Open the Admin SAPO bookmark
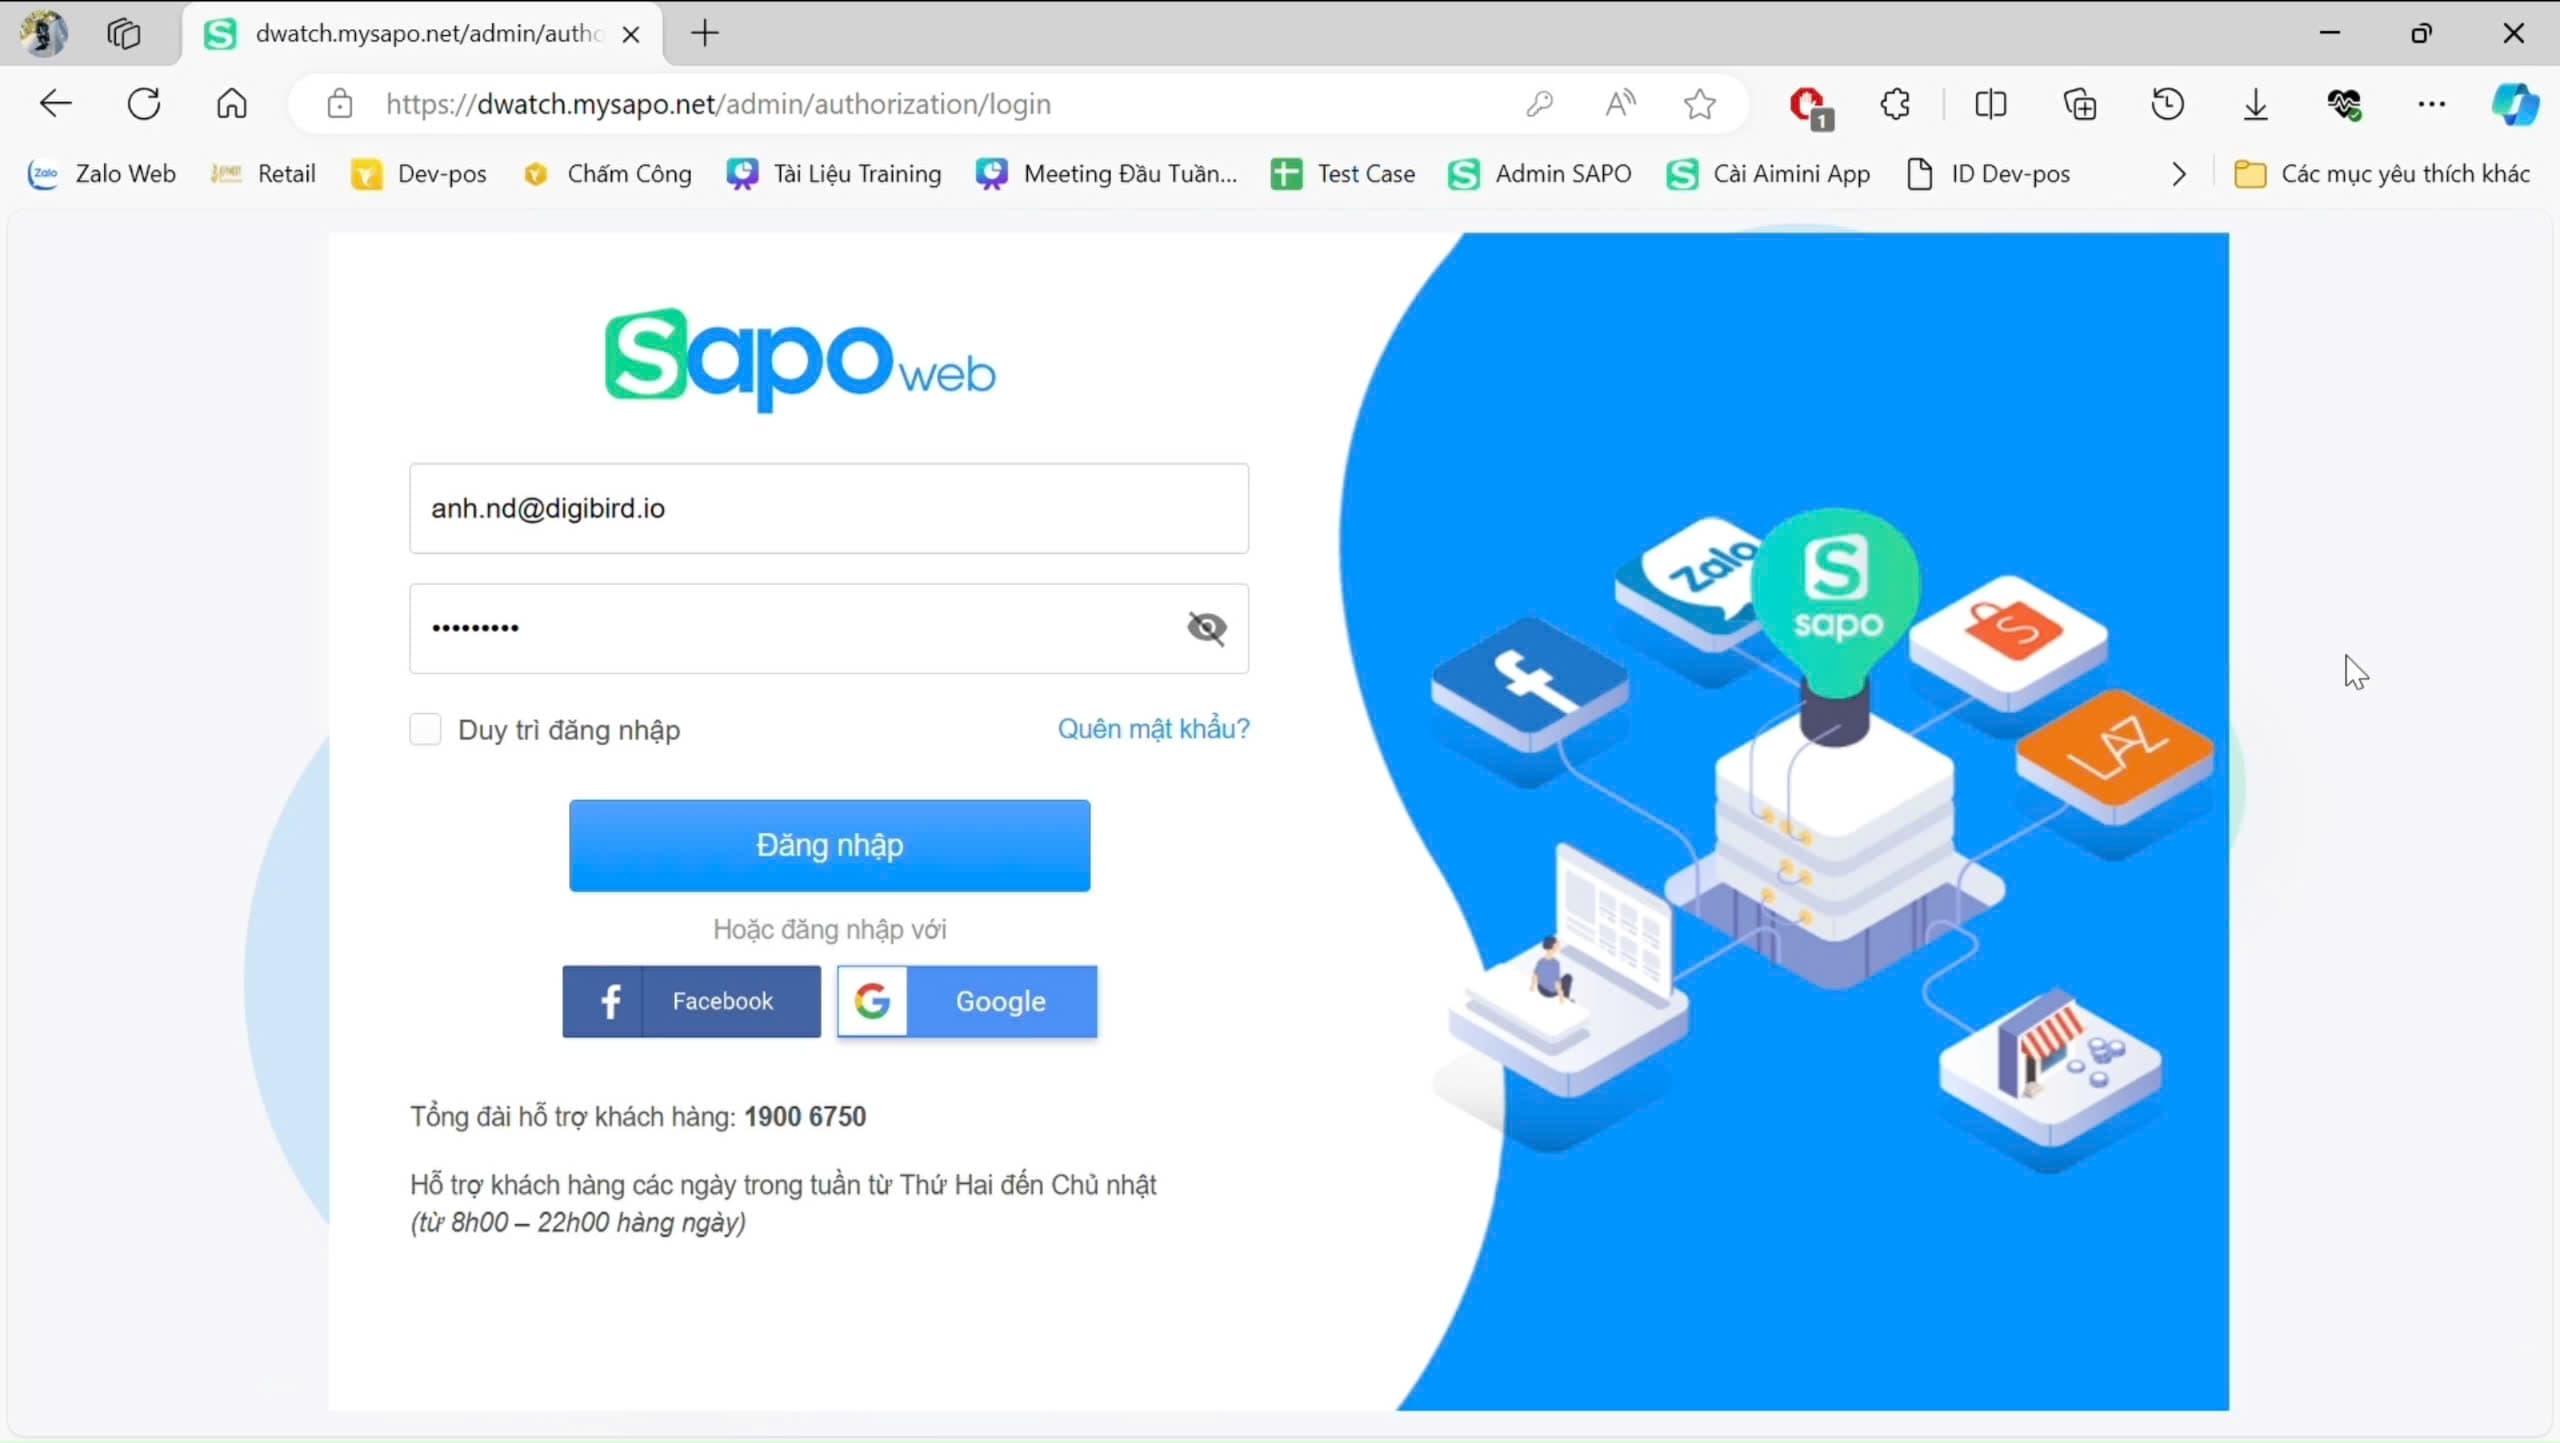The width and height of the screenshot is (2560, 1443). point(1539,174)
